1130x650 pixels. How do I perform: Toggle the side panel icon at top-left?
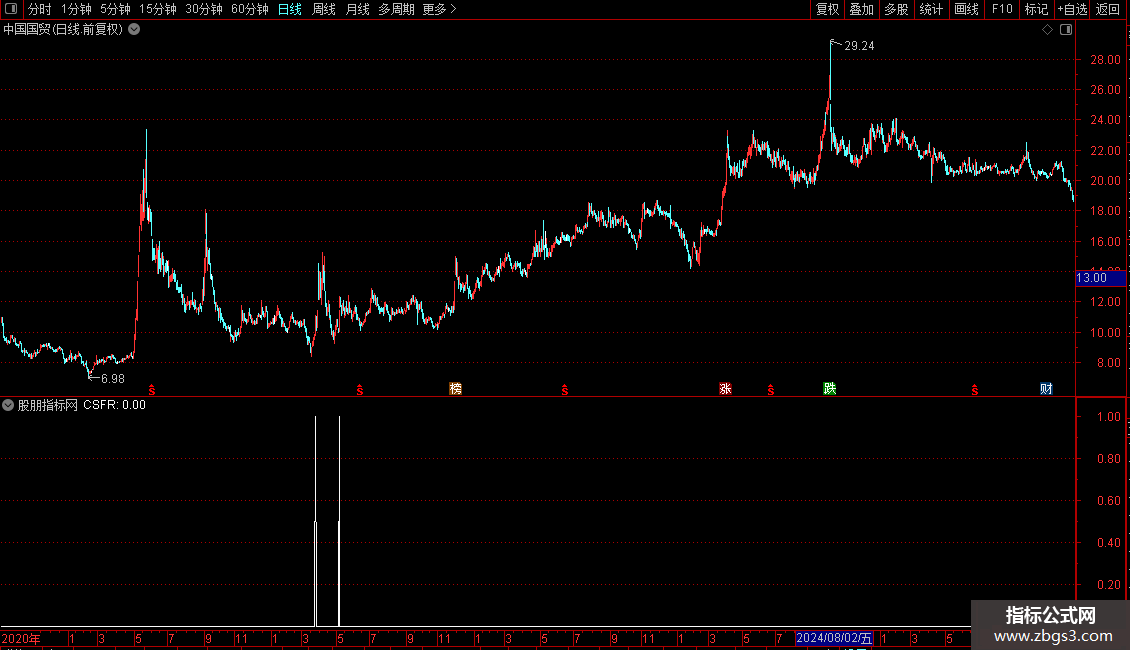click(11, 9)
